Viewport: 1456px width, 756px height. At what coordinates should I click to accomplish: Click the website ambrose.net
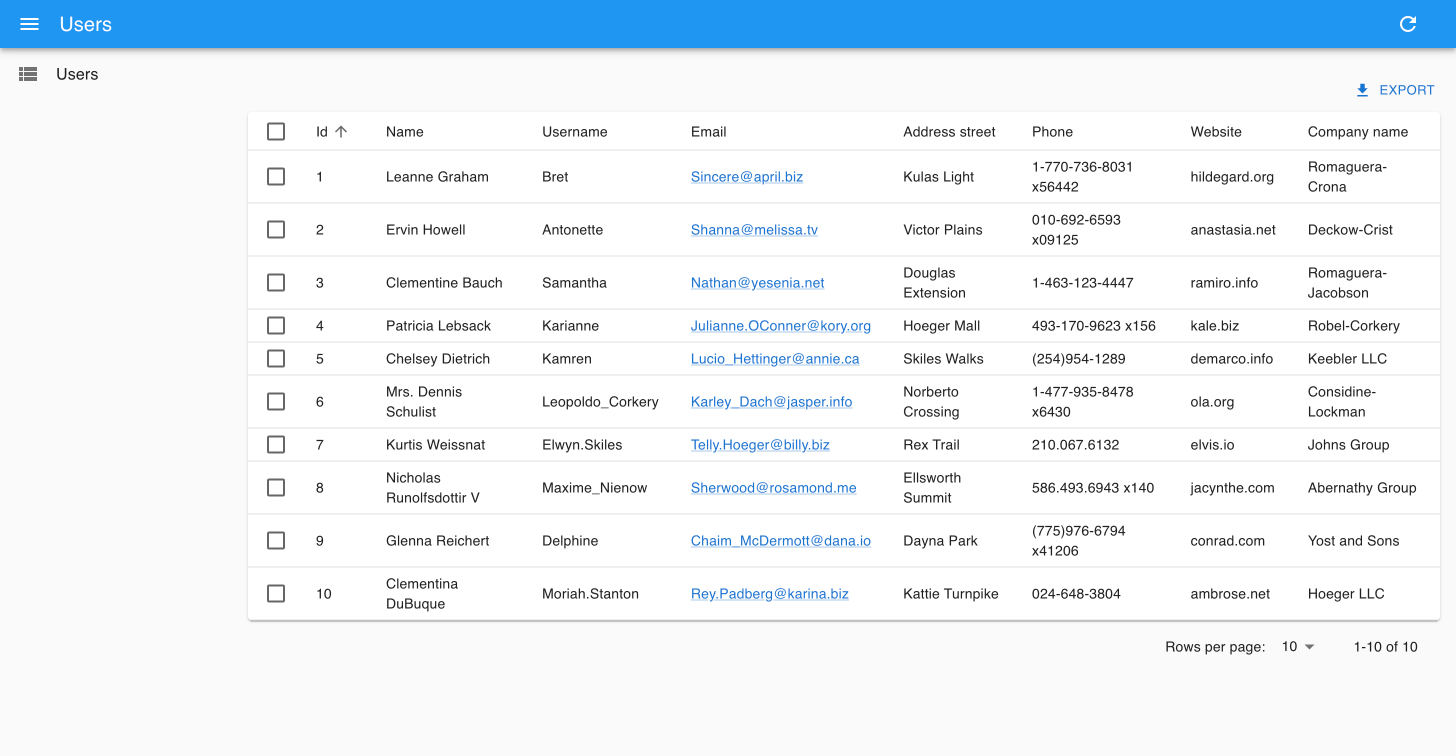[1230, 593]
